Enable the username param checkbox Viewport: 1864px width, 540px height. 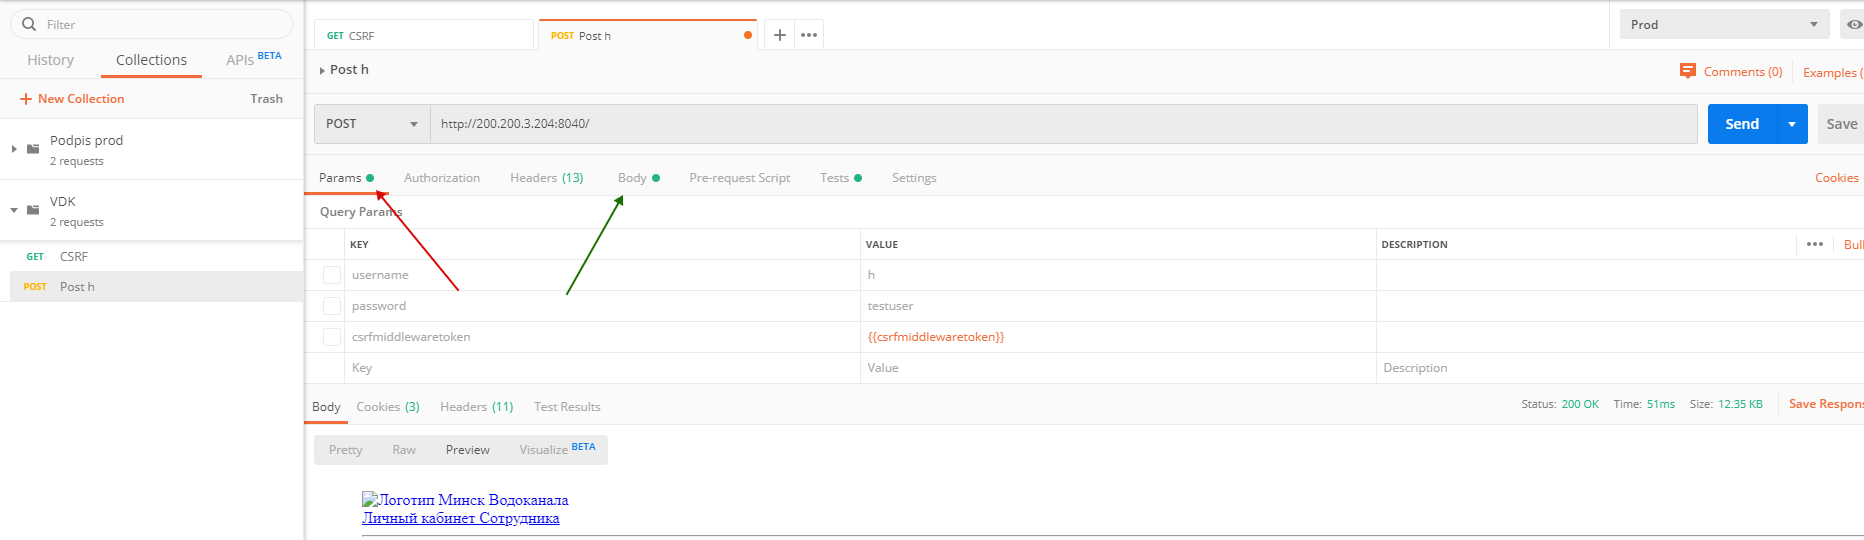pos(332,275)
